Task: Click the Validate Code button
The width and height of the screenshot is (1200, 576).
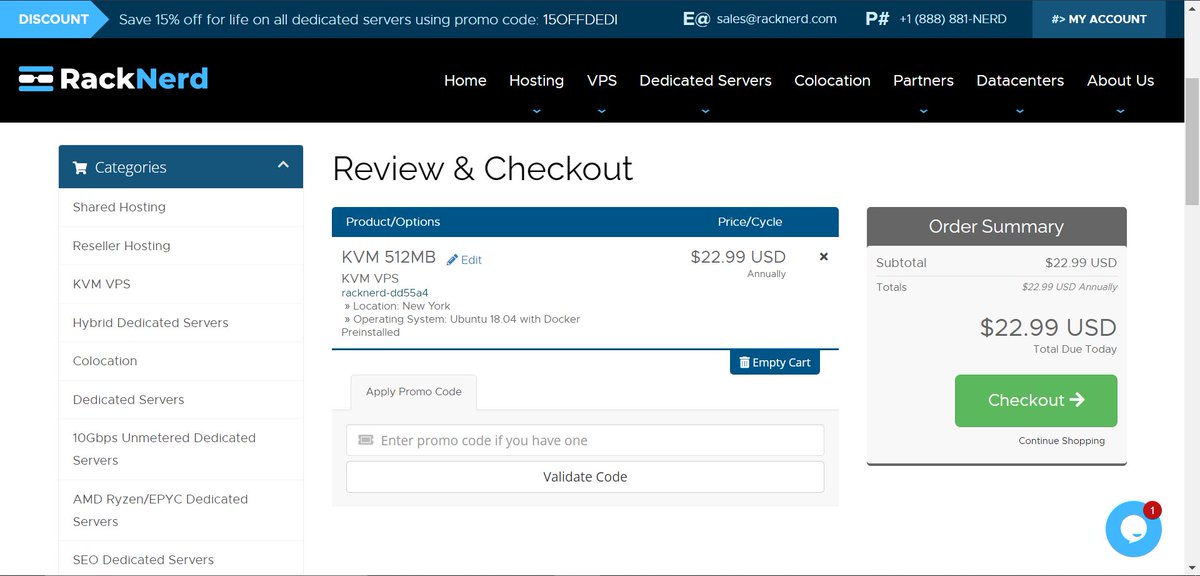Action: tap(585, 477)
